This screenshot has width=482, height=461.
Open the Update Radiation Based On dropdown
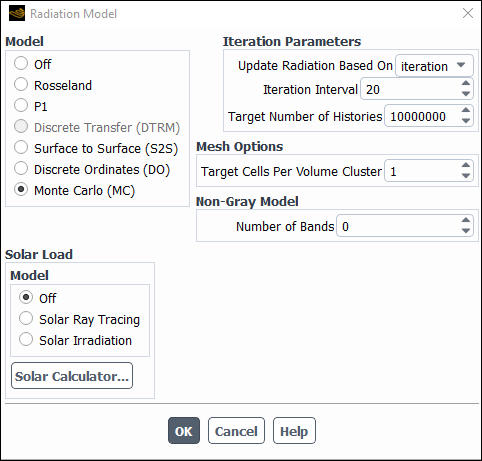[434, 66]
